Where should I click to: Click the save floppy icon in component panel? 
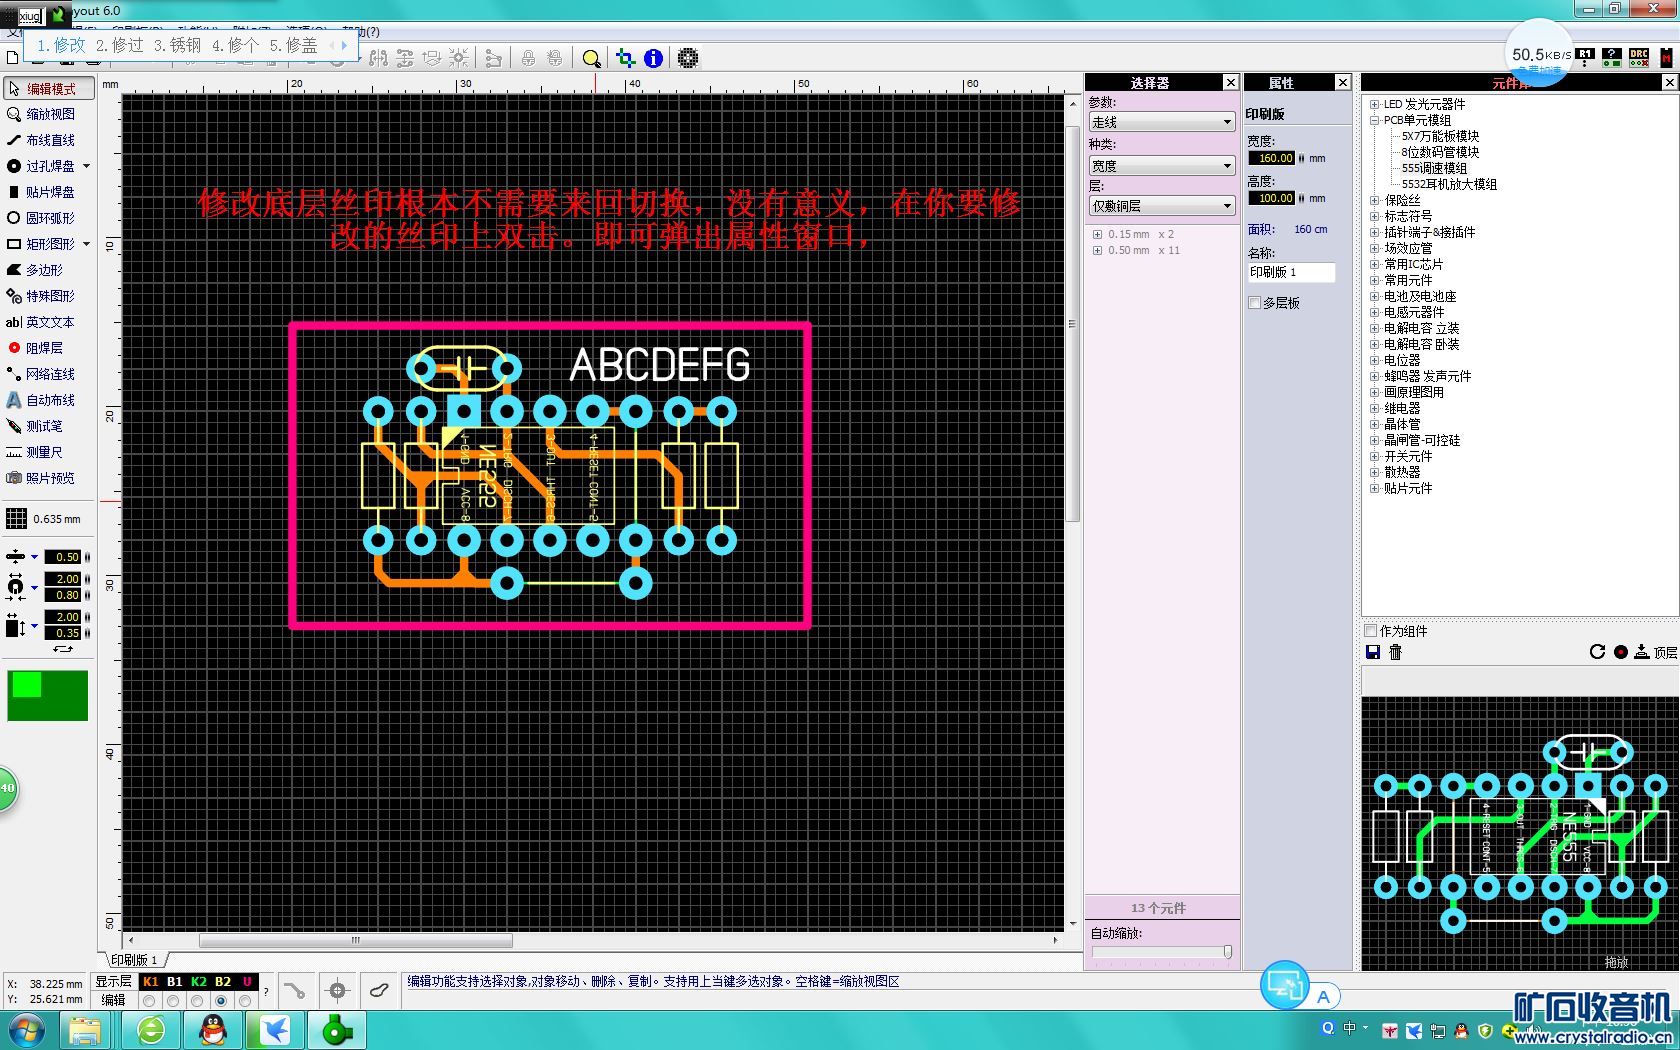[x=1373, y=652]
